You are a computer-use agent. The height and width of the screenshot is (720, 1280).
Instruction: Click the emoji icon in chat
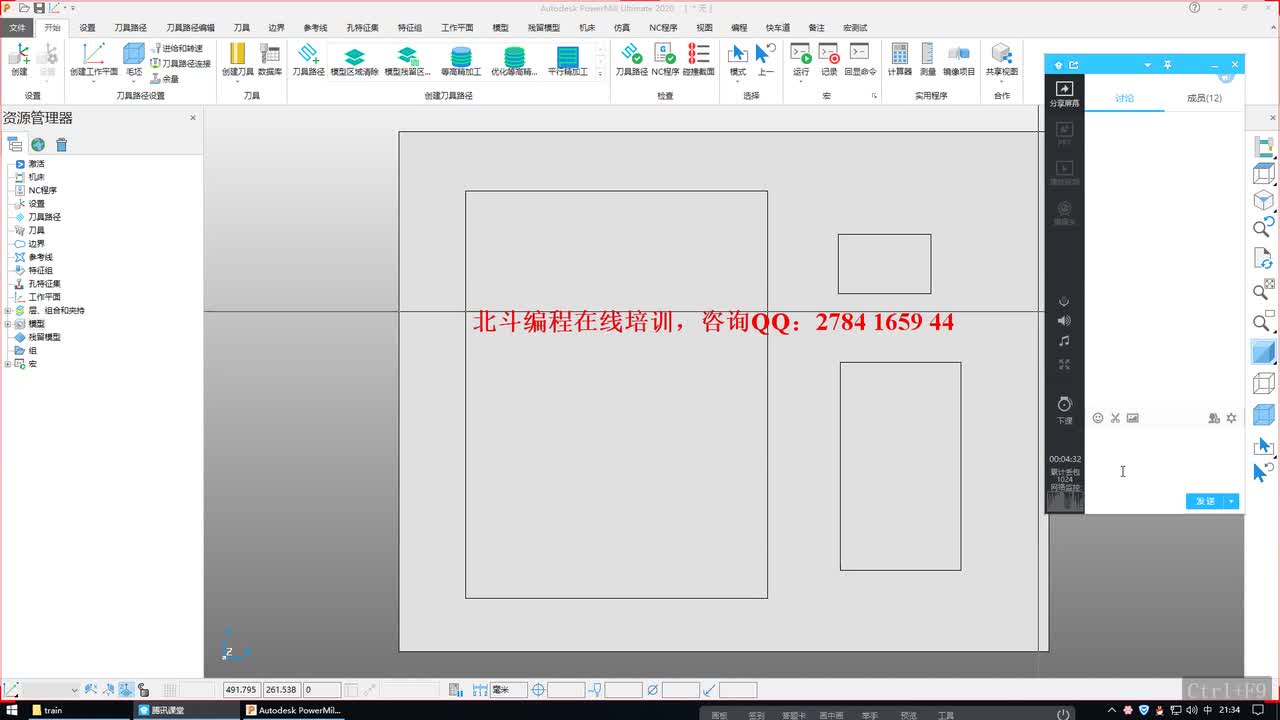click(x=1098, y=418)
